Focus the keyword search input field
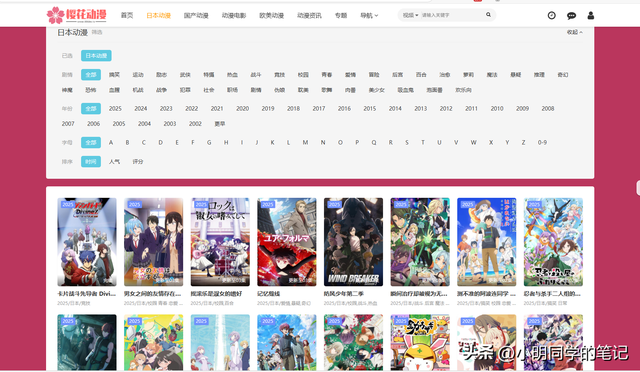The width and height of the screenshot is (640, 372). 452,15
